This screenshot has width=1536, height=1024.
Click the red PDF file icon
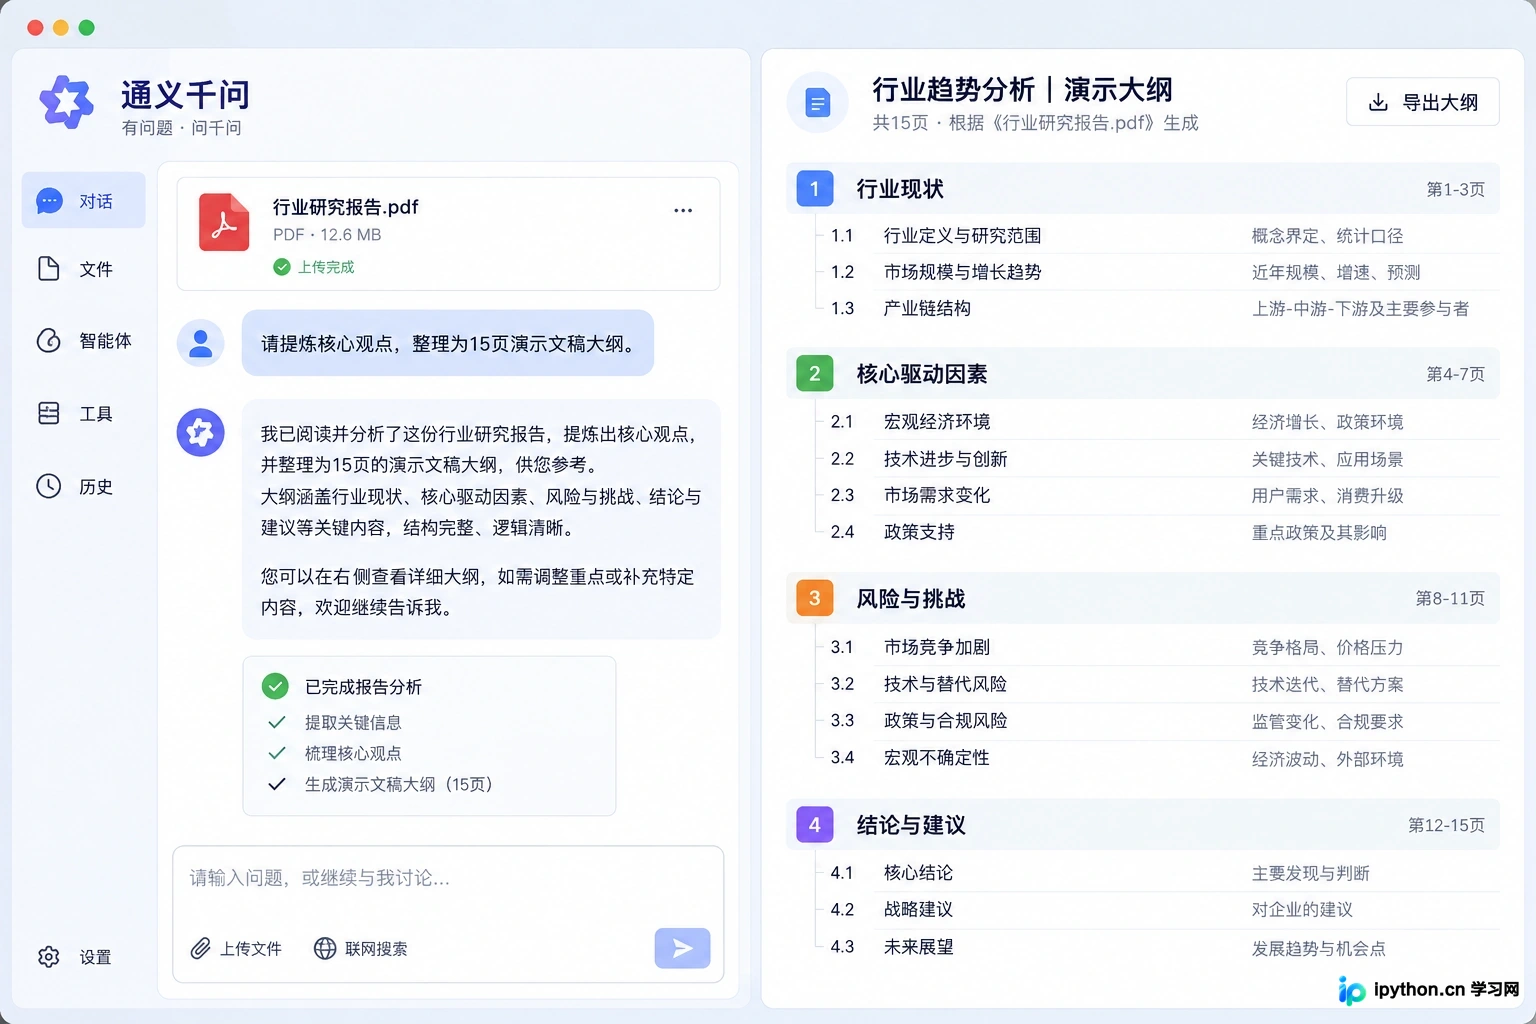(224, 222)
